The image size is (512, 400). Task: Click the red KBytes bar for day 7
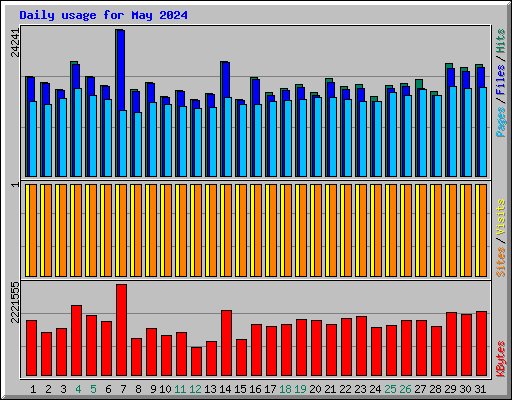point(121,330)
